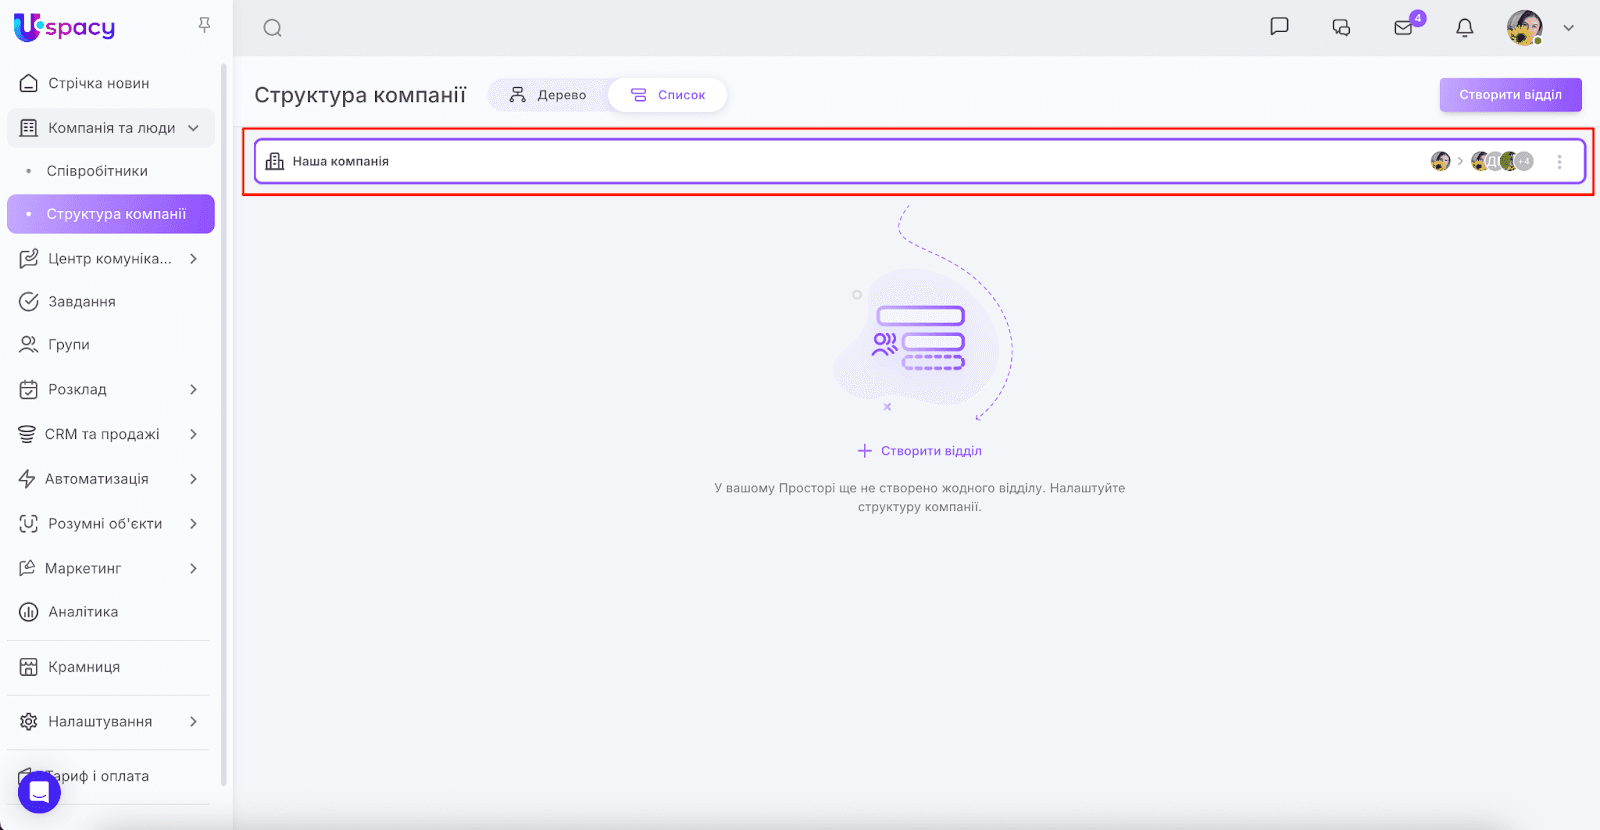Image resolution: width=1600 pixels, height=830 pixels.
Task: Click the Розклад calendar icon
Action: tap(29, 389)
